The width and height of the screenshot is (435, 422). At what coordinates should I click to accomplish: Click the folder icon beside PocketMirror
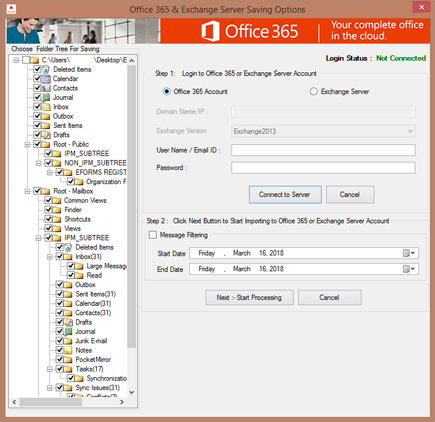[68, 360]
